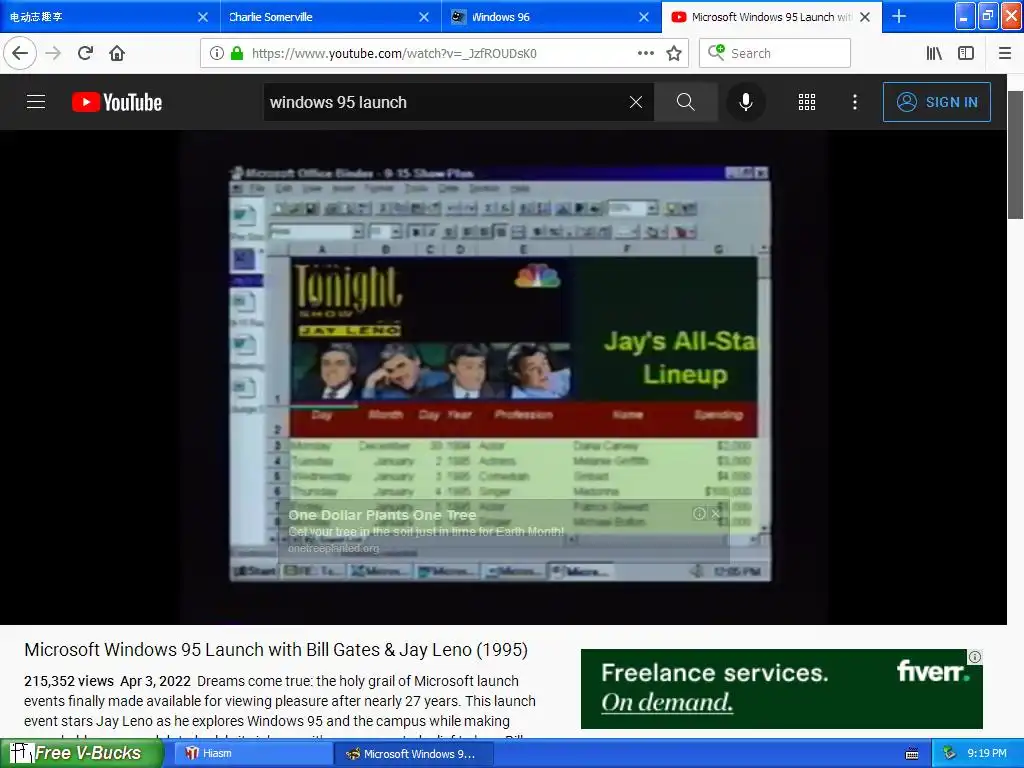Reload the current page
The width and height of the screenshot is (1024, 768).
point(85,53)
